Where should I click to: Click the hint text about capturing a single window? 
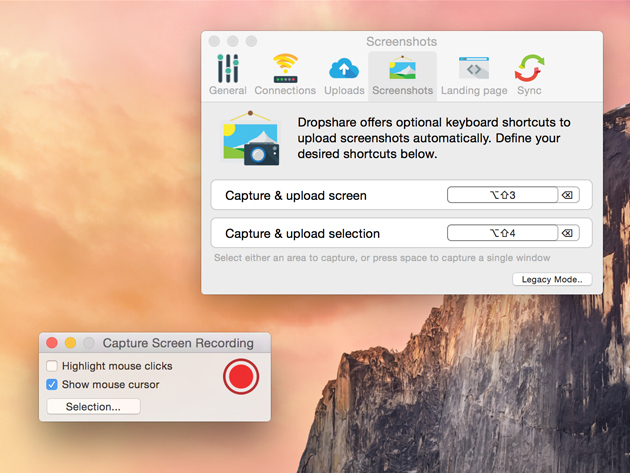tap(382, 258)
